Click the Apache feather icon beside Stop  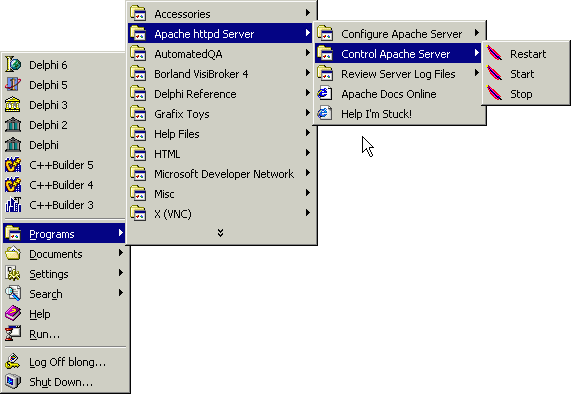pyautogui.click(x=494, y=94)
